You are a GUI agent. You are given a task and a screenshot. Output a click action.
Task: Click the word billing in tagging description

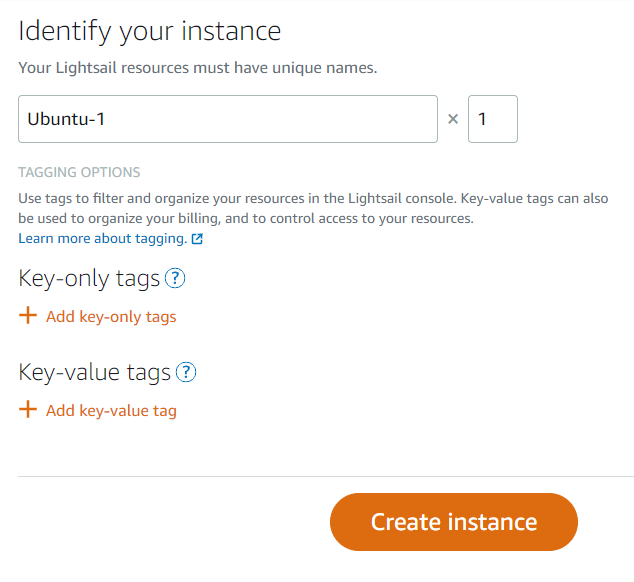[194, 218]
